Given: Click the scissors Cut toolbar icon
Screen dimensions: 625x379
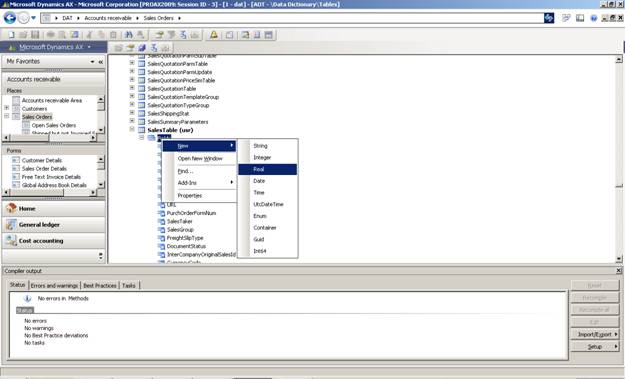Looking at the screenshot, I should [x=90, y=35].
